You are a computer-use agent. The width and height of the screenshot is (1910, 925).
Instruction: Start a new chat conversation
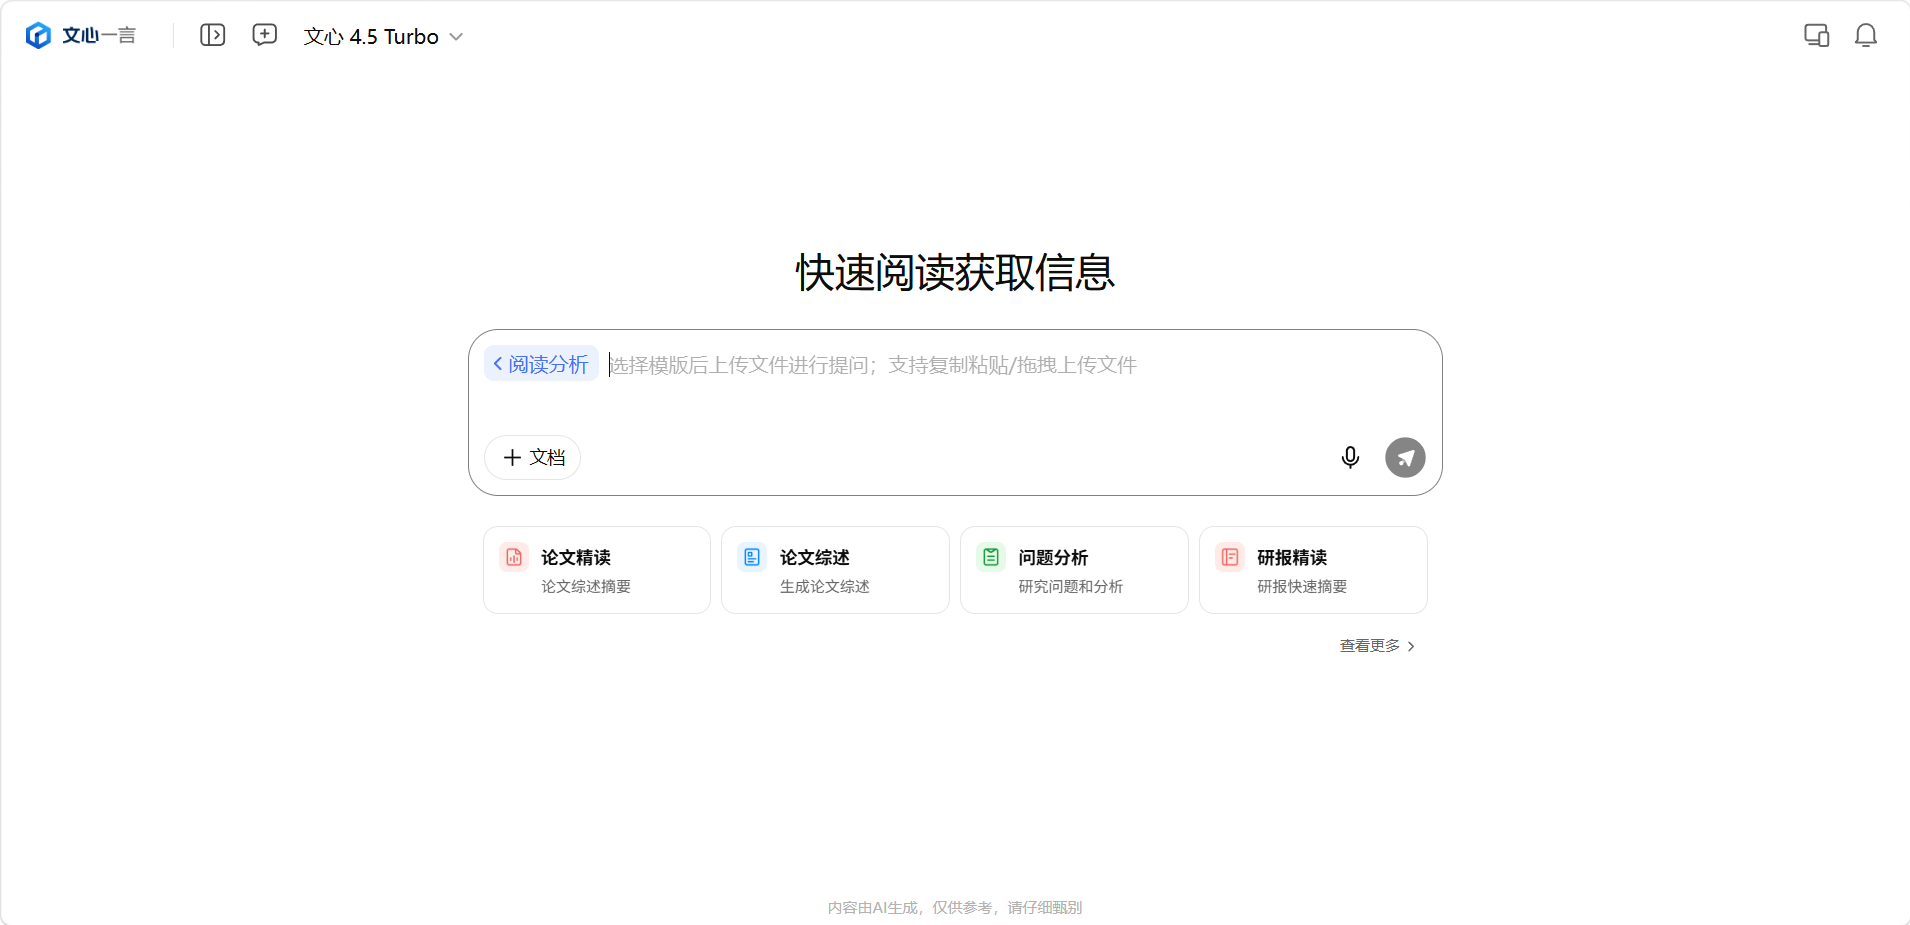point(265,36)
